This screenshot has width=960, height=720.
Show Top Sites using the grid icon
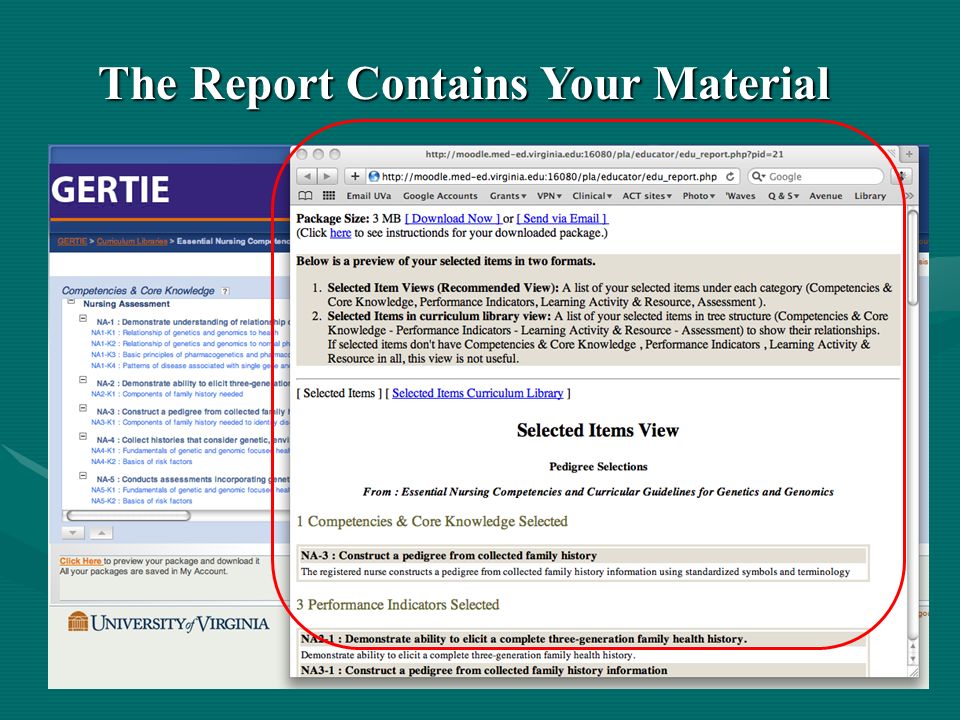[329, 196]
